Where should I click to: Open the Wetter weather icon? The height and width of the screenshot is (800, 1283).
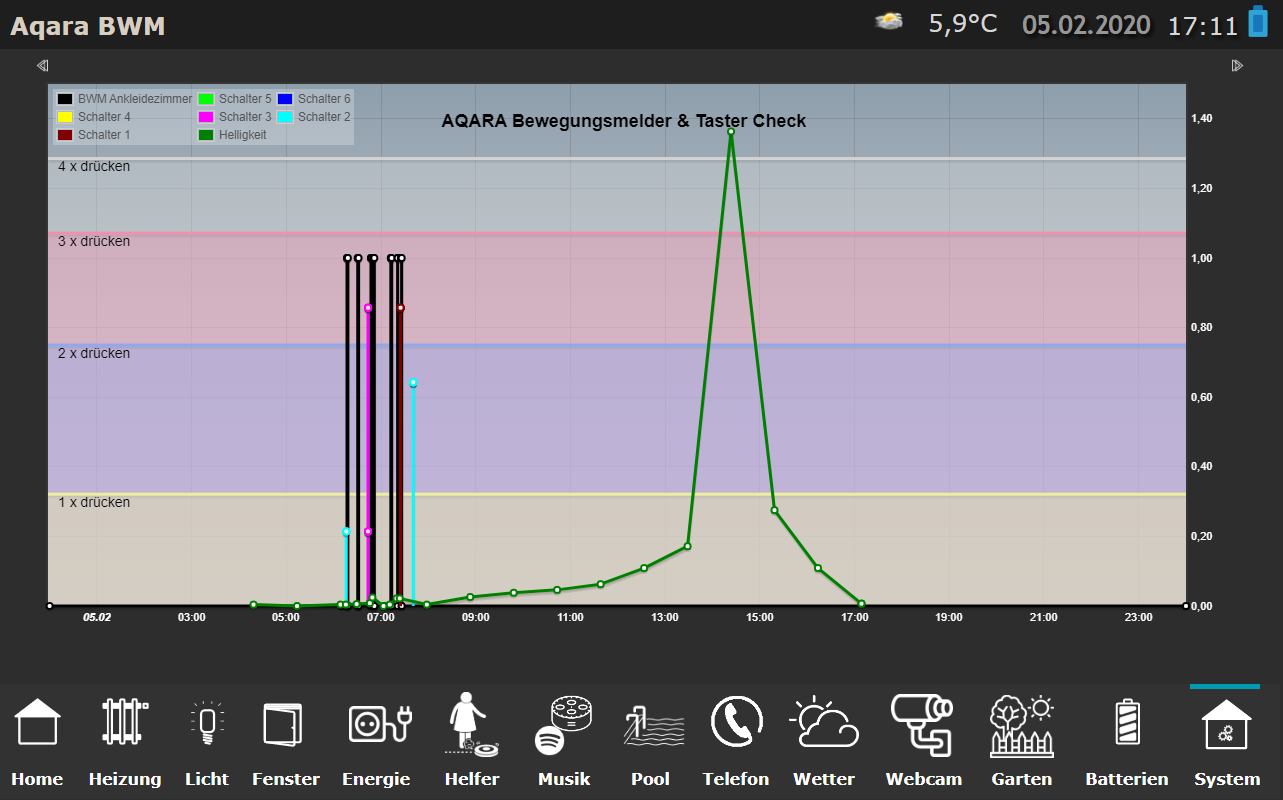click(x=823, y=722)
